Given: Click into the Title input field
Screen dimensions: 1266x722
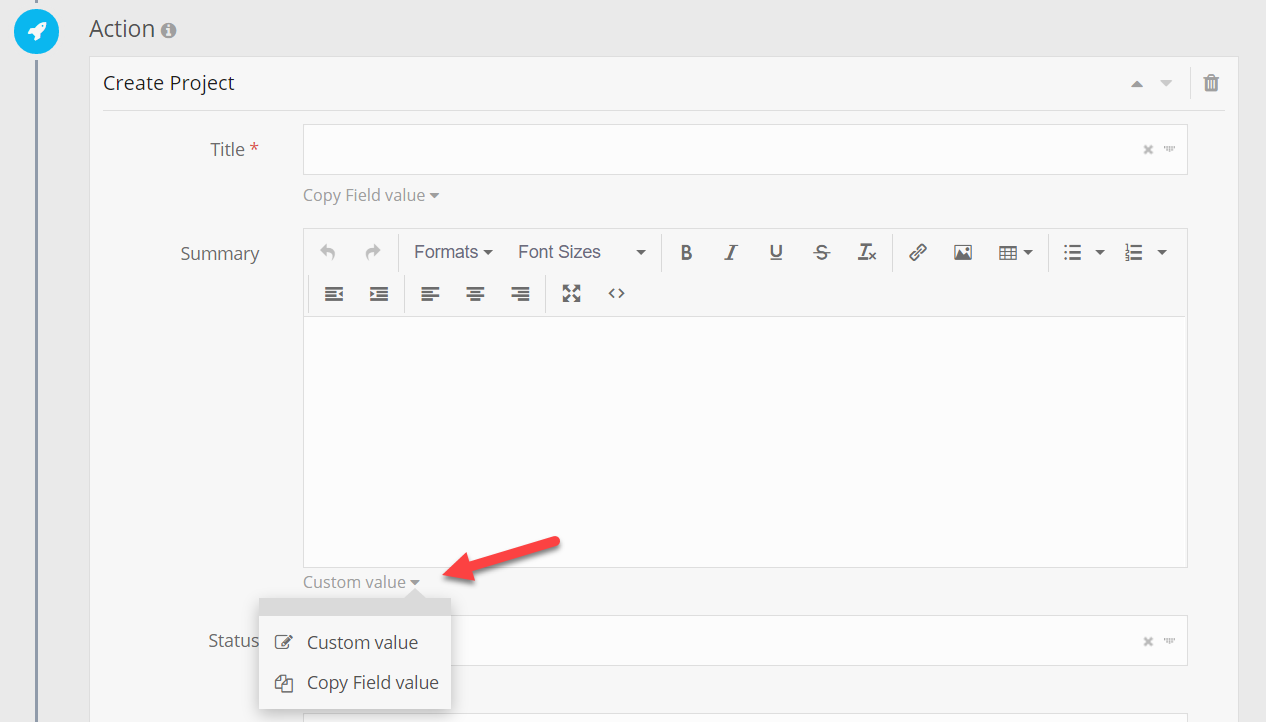Looking at the screenshot, I should pos(720,150).
